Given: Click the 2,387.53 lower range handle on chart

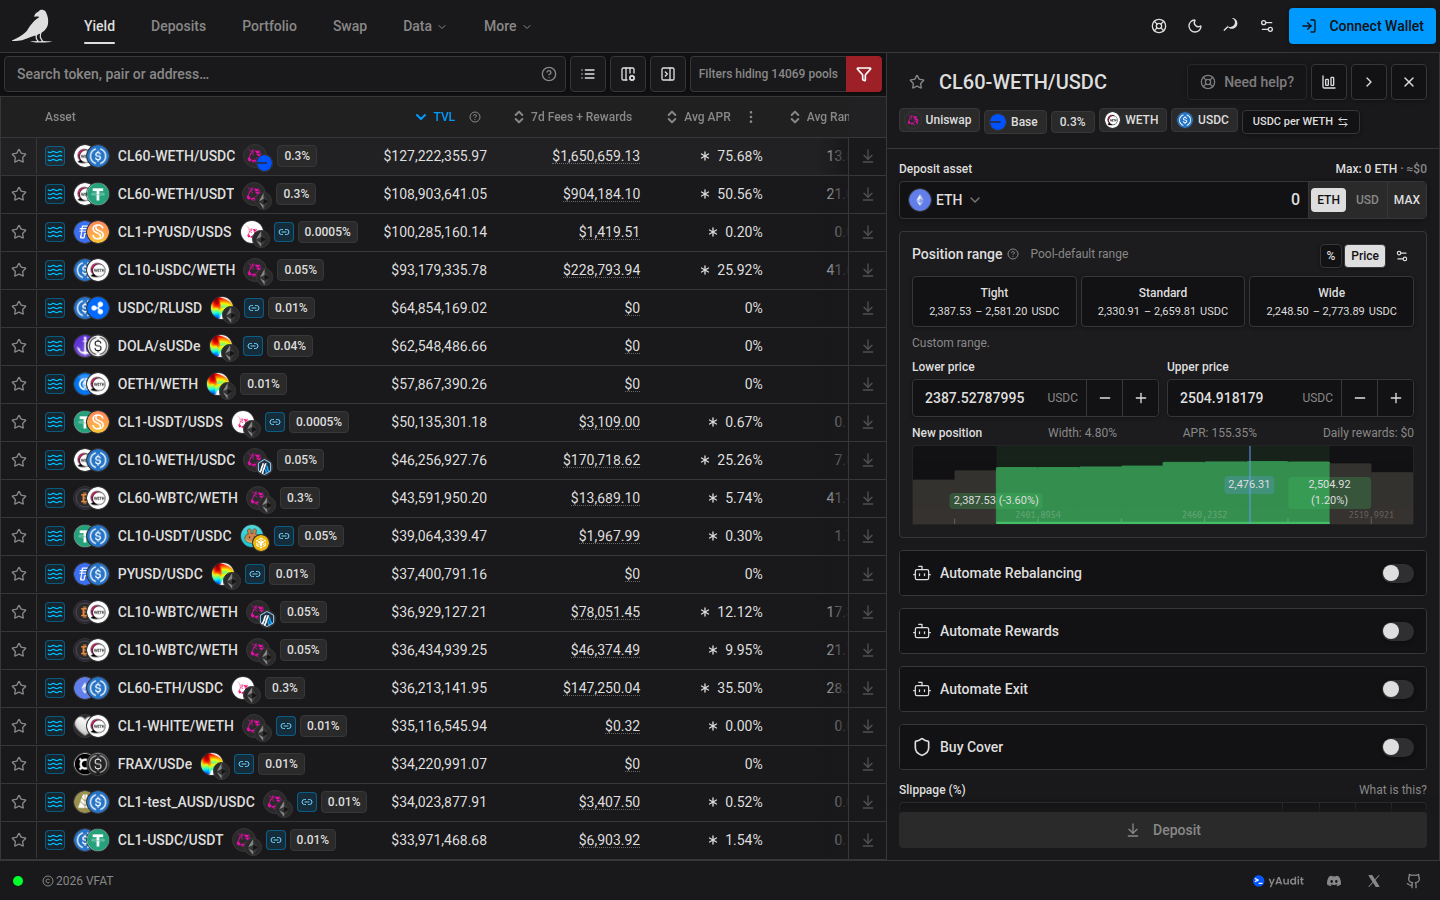Looking at the screenshot, I should tap(996, 500).
